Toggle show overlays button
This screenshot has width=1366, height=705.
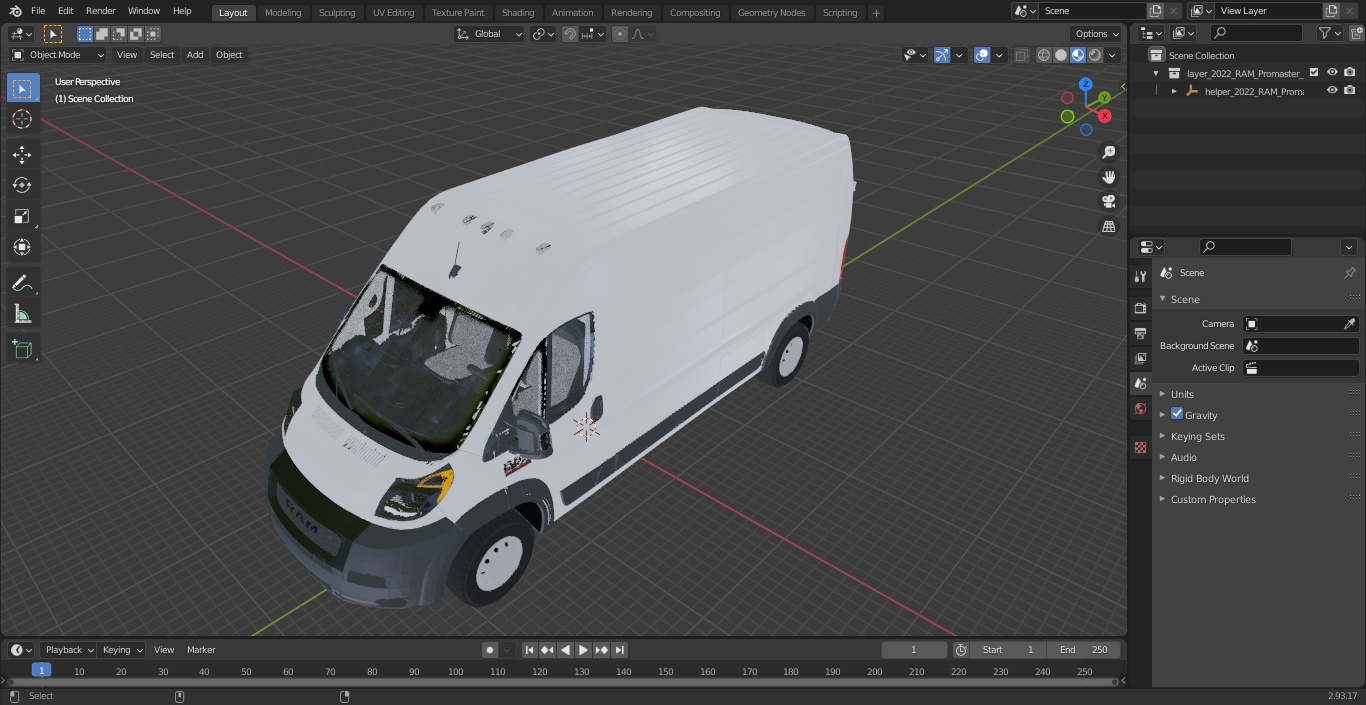tap(982, 55)
